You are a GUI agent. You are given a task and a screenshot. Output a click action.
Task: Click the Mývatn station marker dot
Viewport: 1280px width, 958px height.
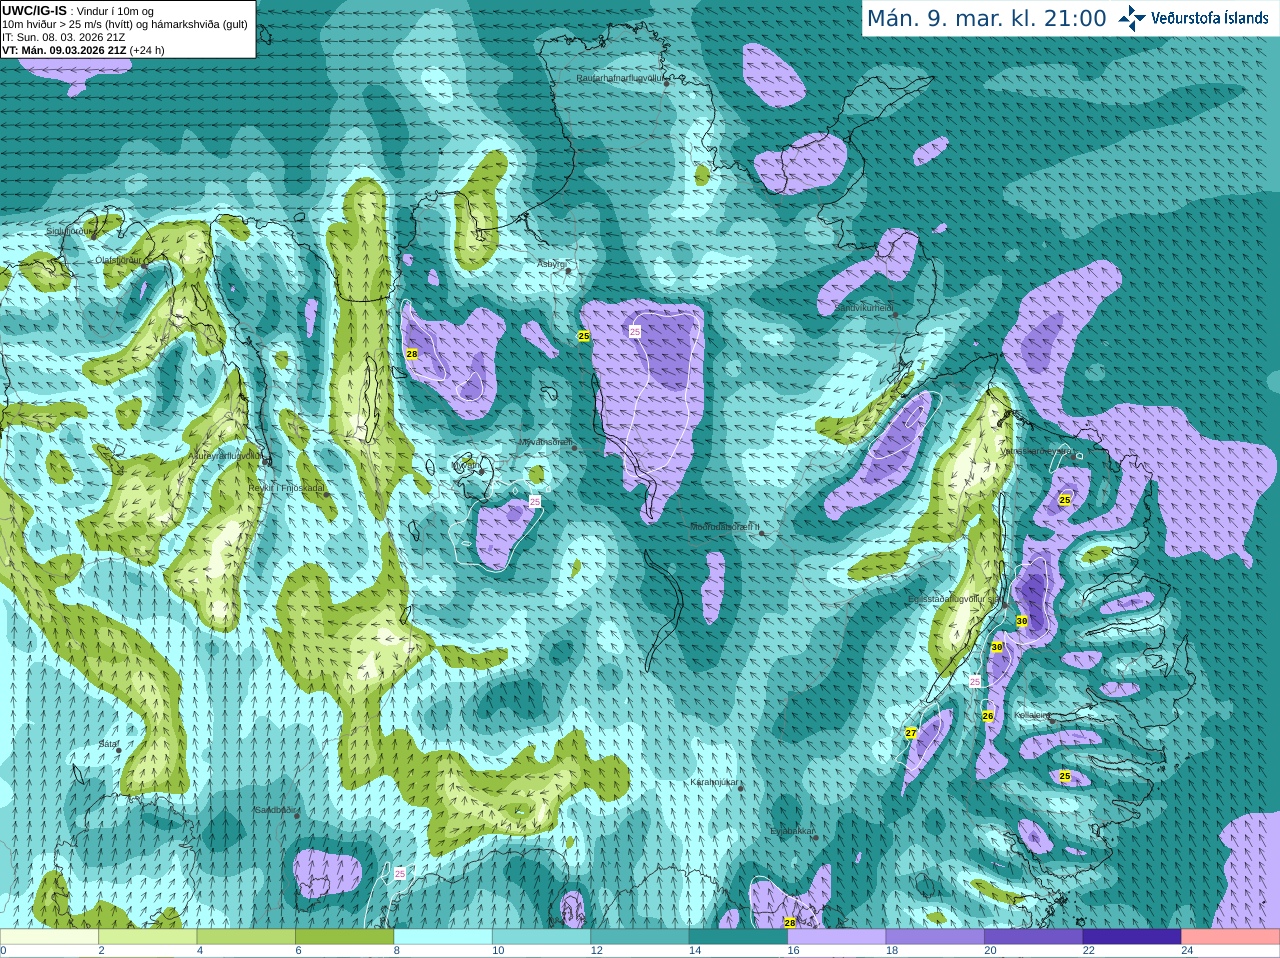[x=482, y=471]
